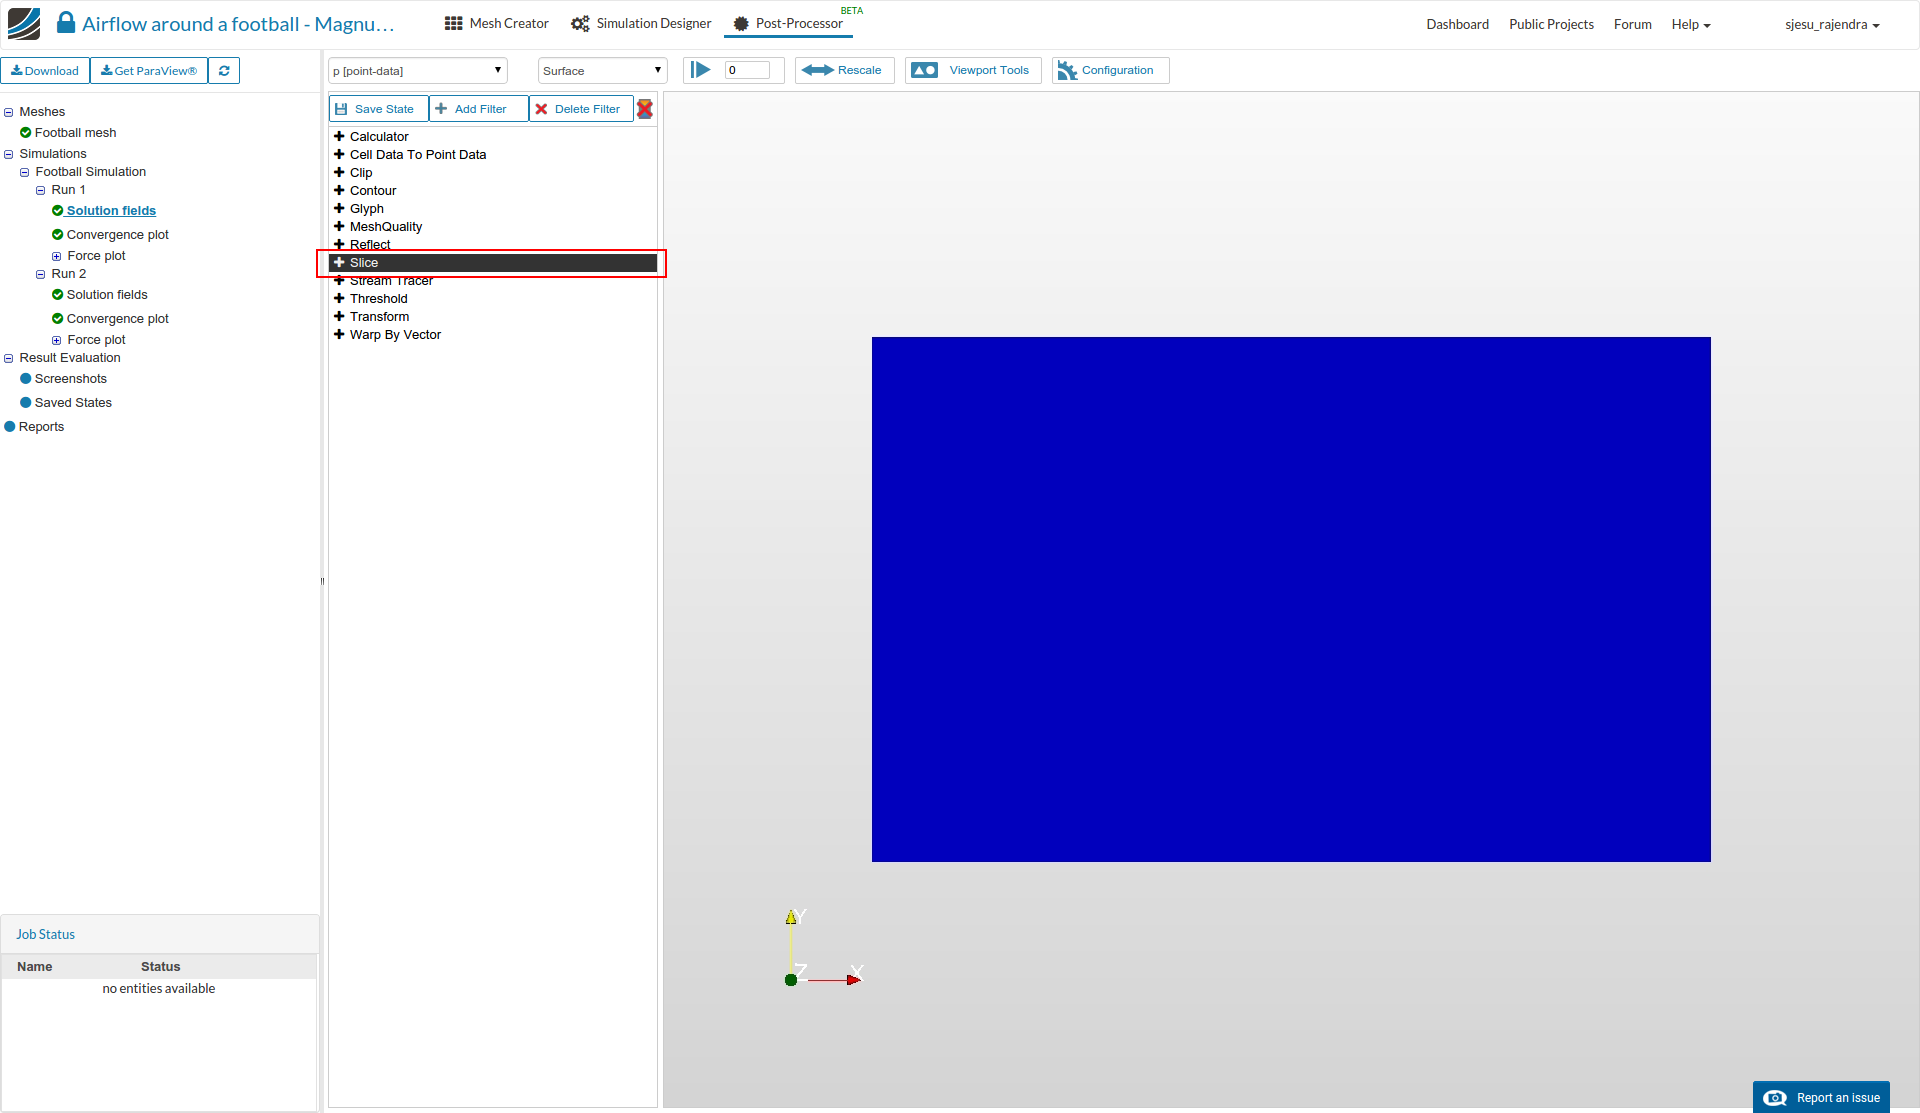The image size is (1920, 1113).
Task: Select the Screenshots tree item
Action: pos(70,379)
